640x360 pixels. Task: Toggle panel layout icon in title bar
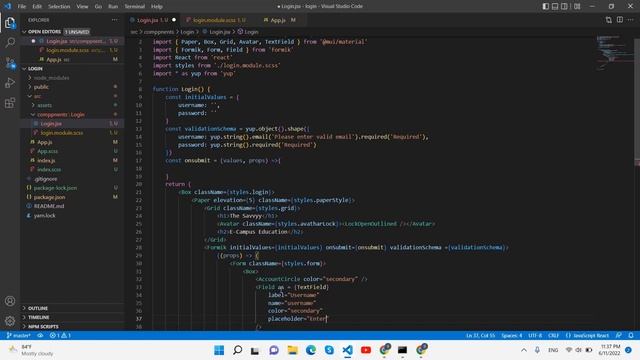[555, 6]
